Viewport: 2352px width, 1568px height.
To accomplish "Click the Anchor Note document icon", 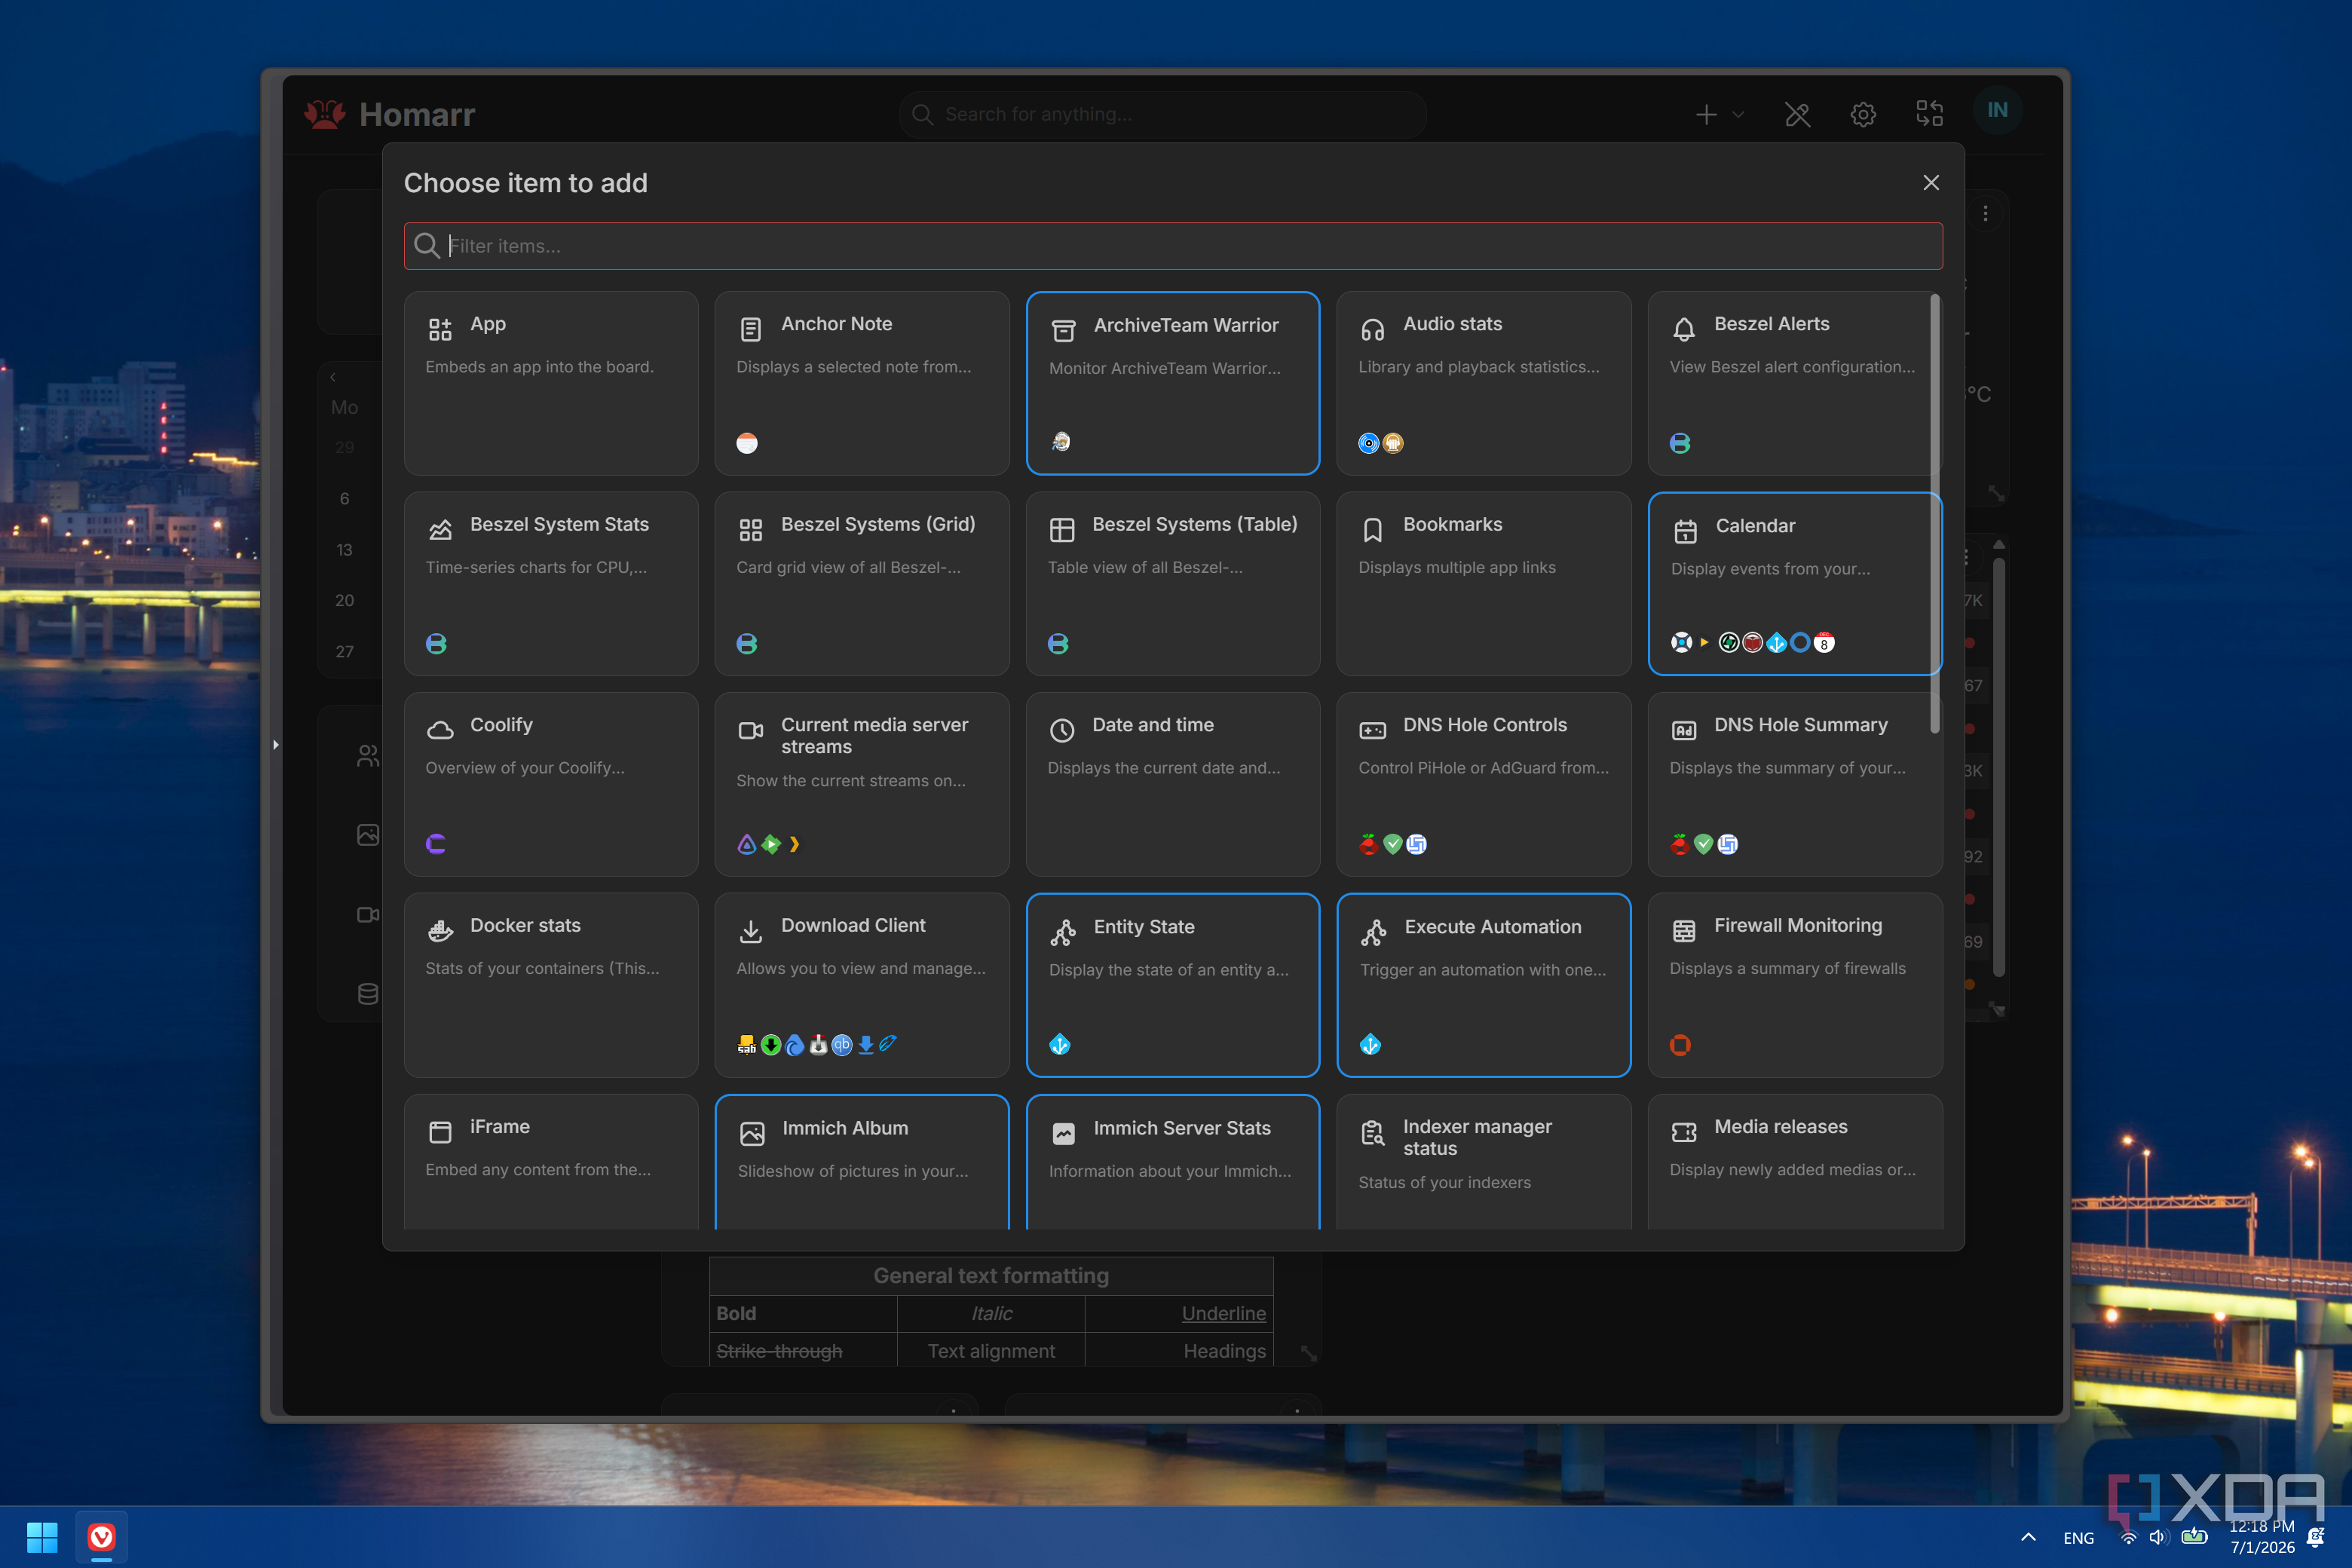I will (750, 329).
